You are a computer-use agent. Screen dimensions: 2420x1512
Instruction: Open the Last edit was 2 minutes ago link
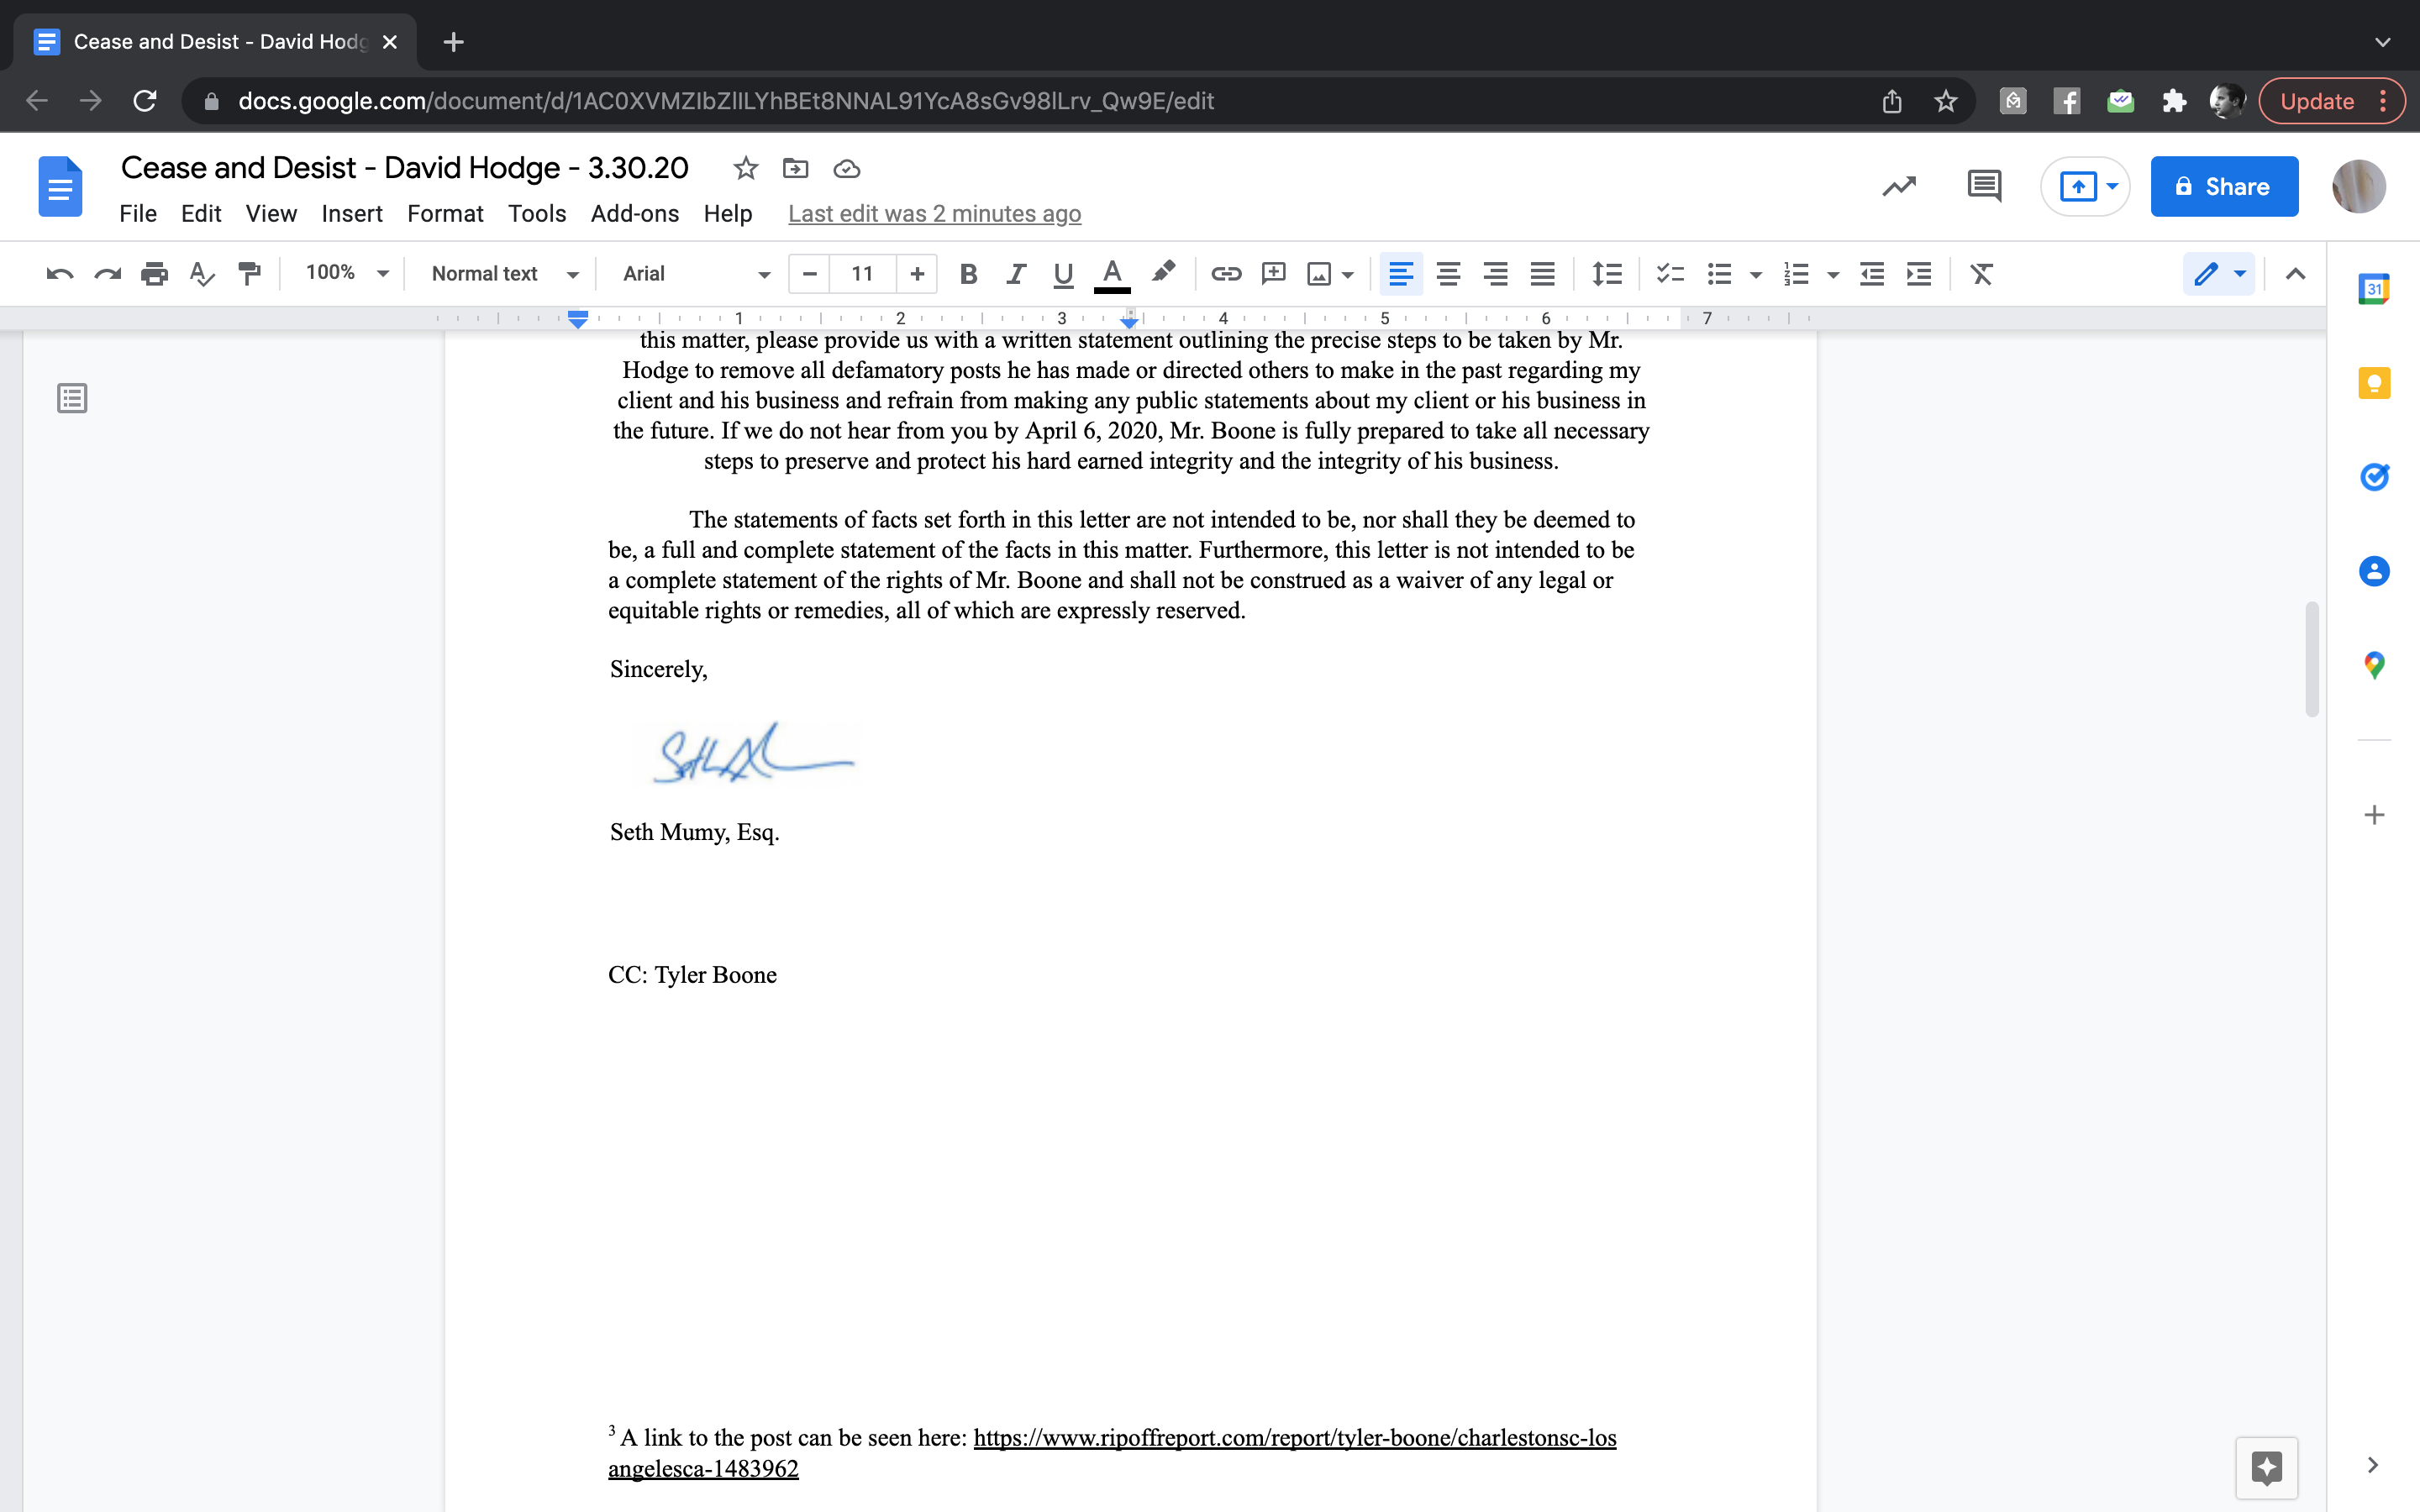pyautogui.click(x=934, y=214)
